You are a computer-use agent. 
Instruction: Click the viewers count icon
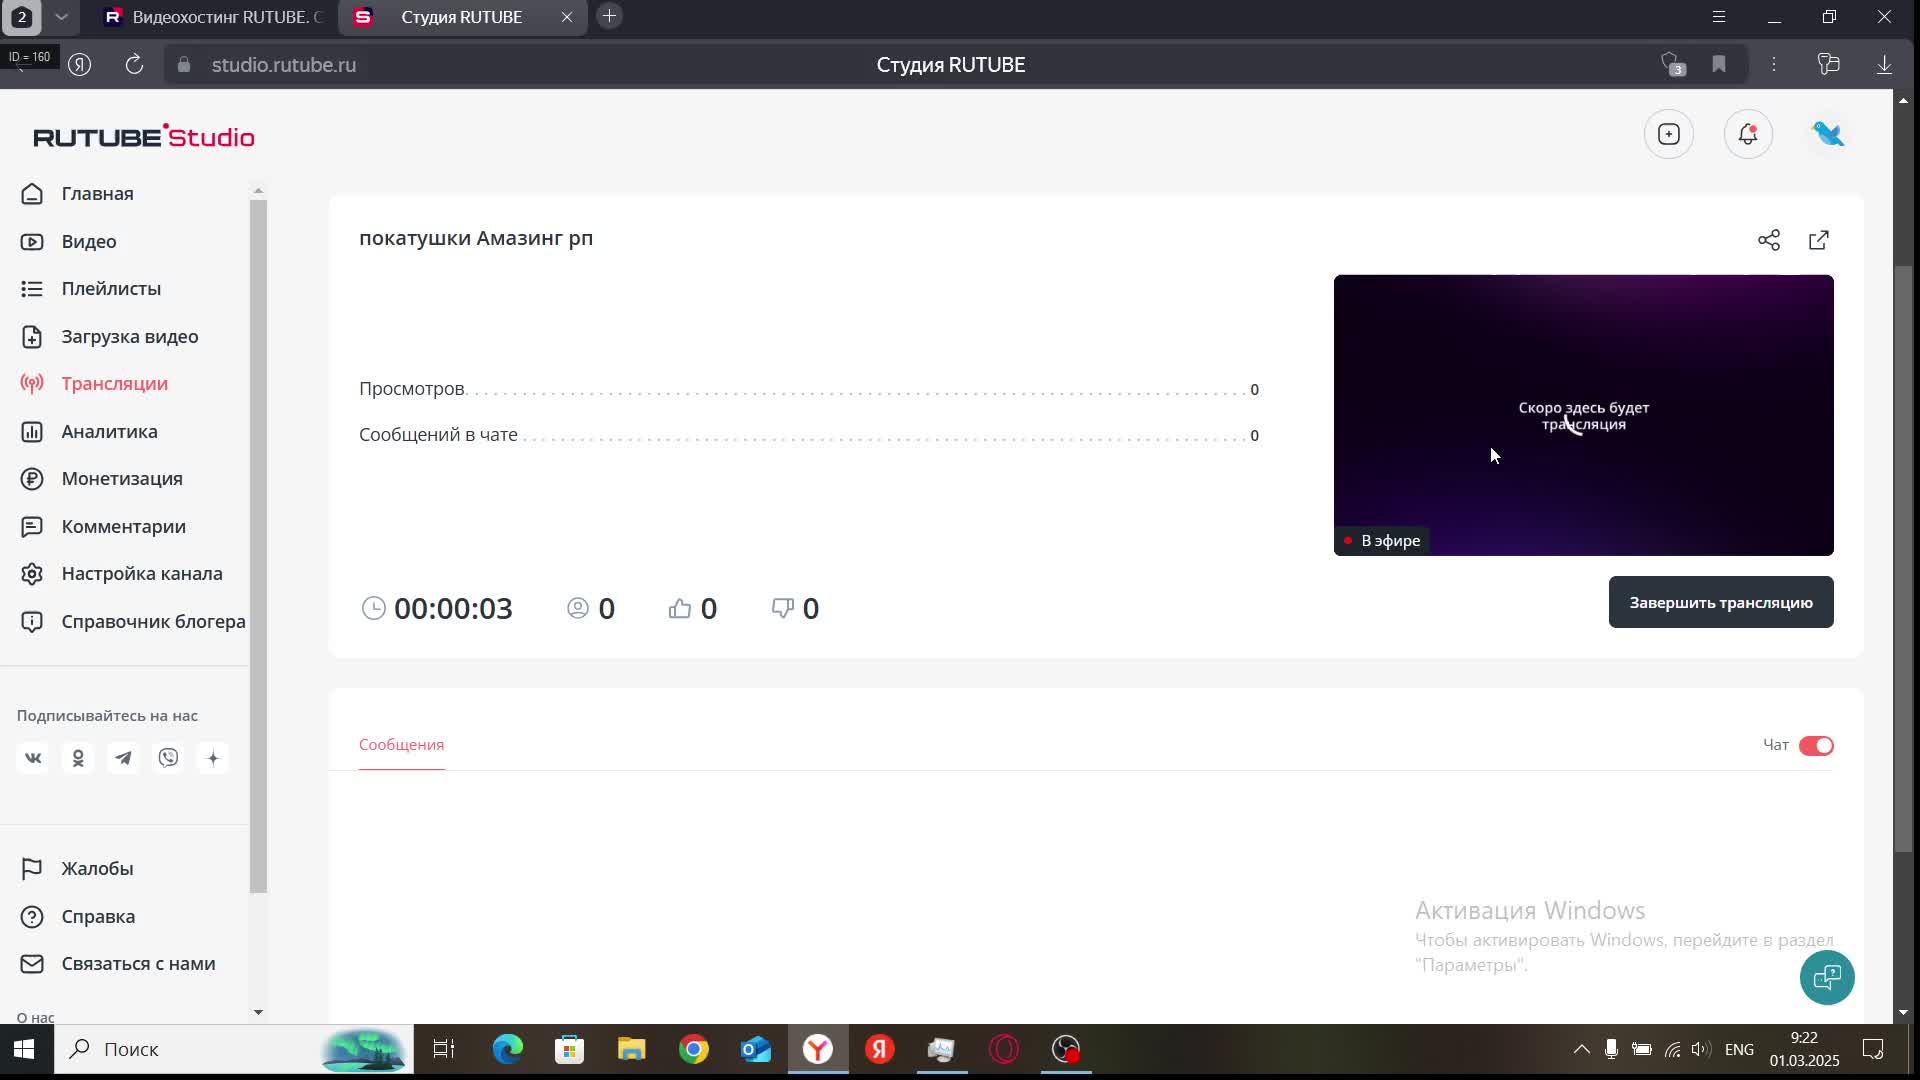coord(578,608)
